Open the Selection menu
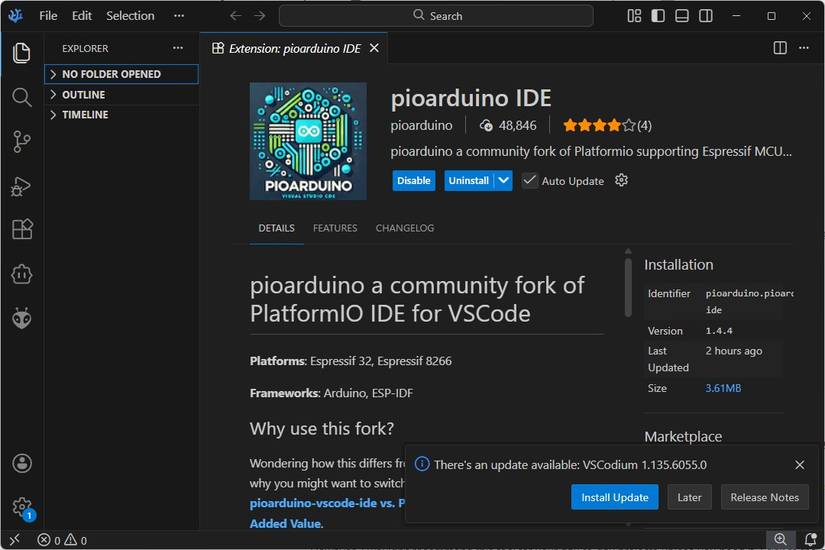This screenshot has height=550, width=825. coord(130,16)
